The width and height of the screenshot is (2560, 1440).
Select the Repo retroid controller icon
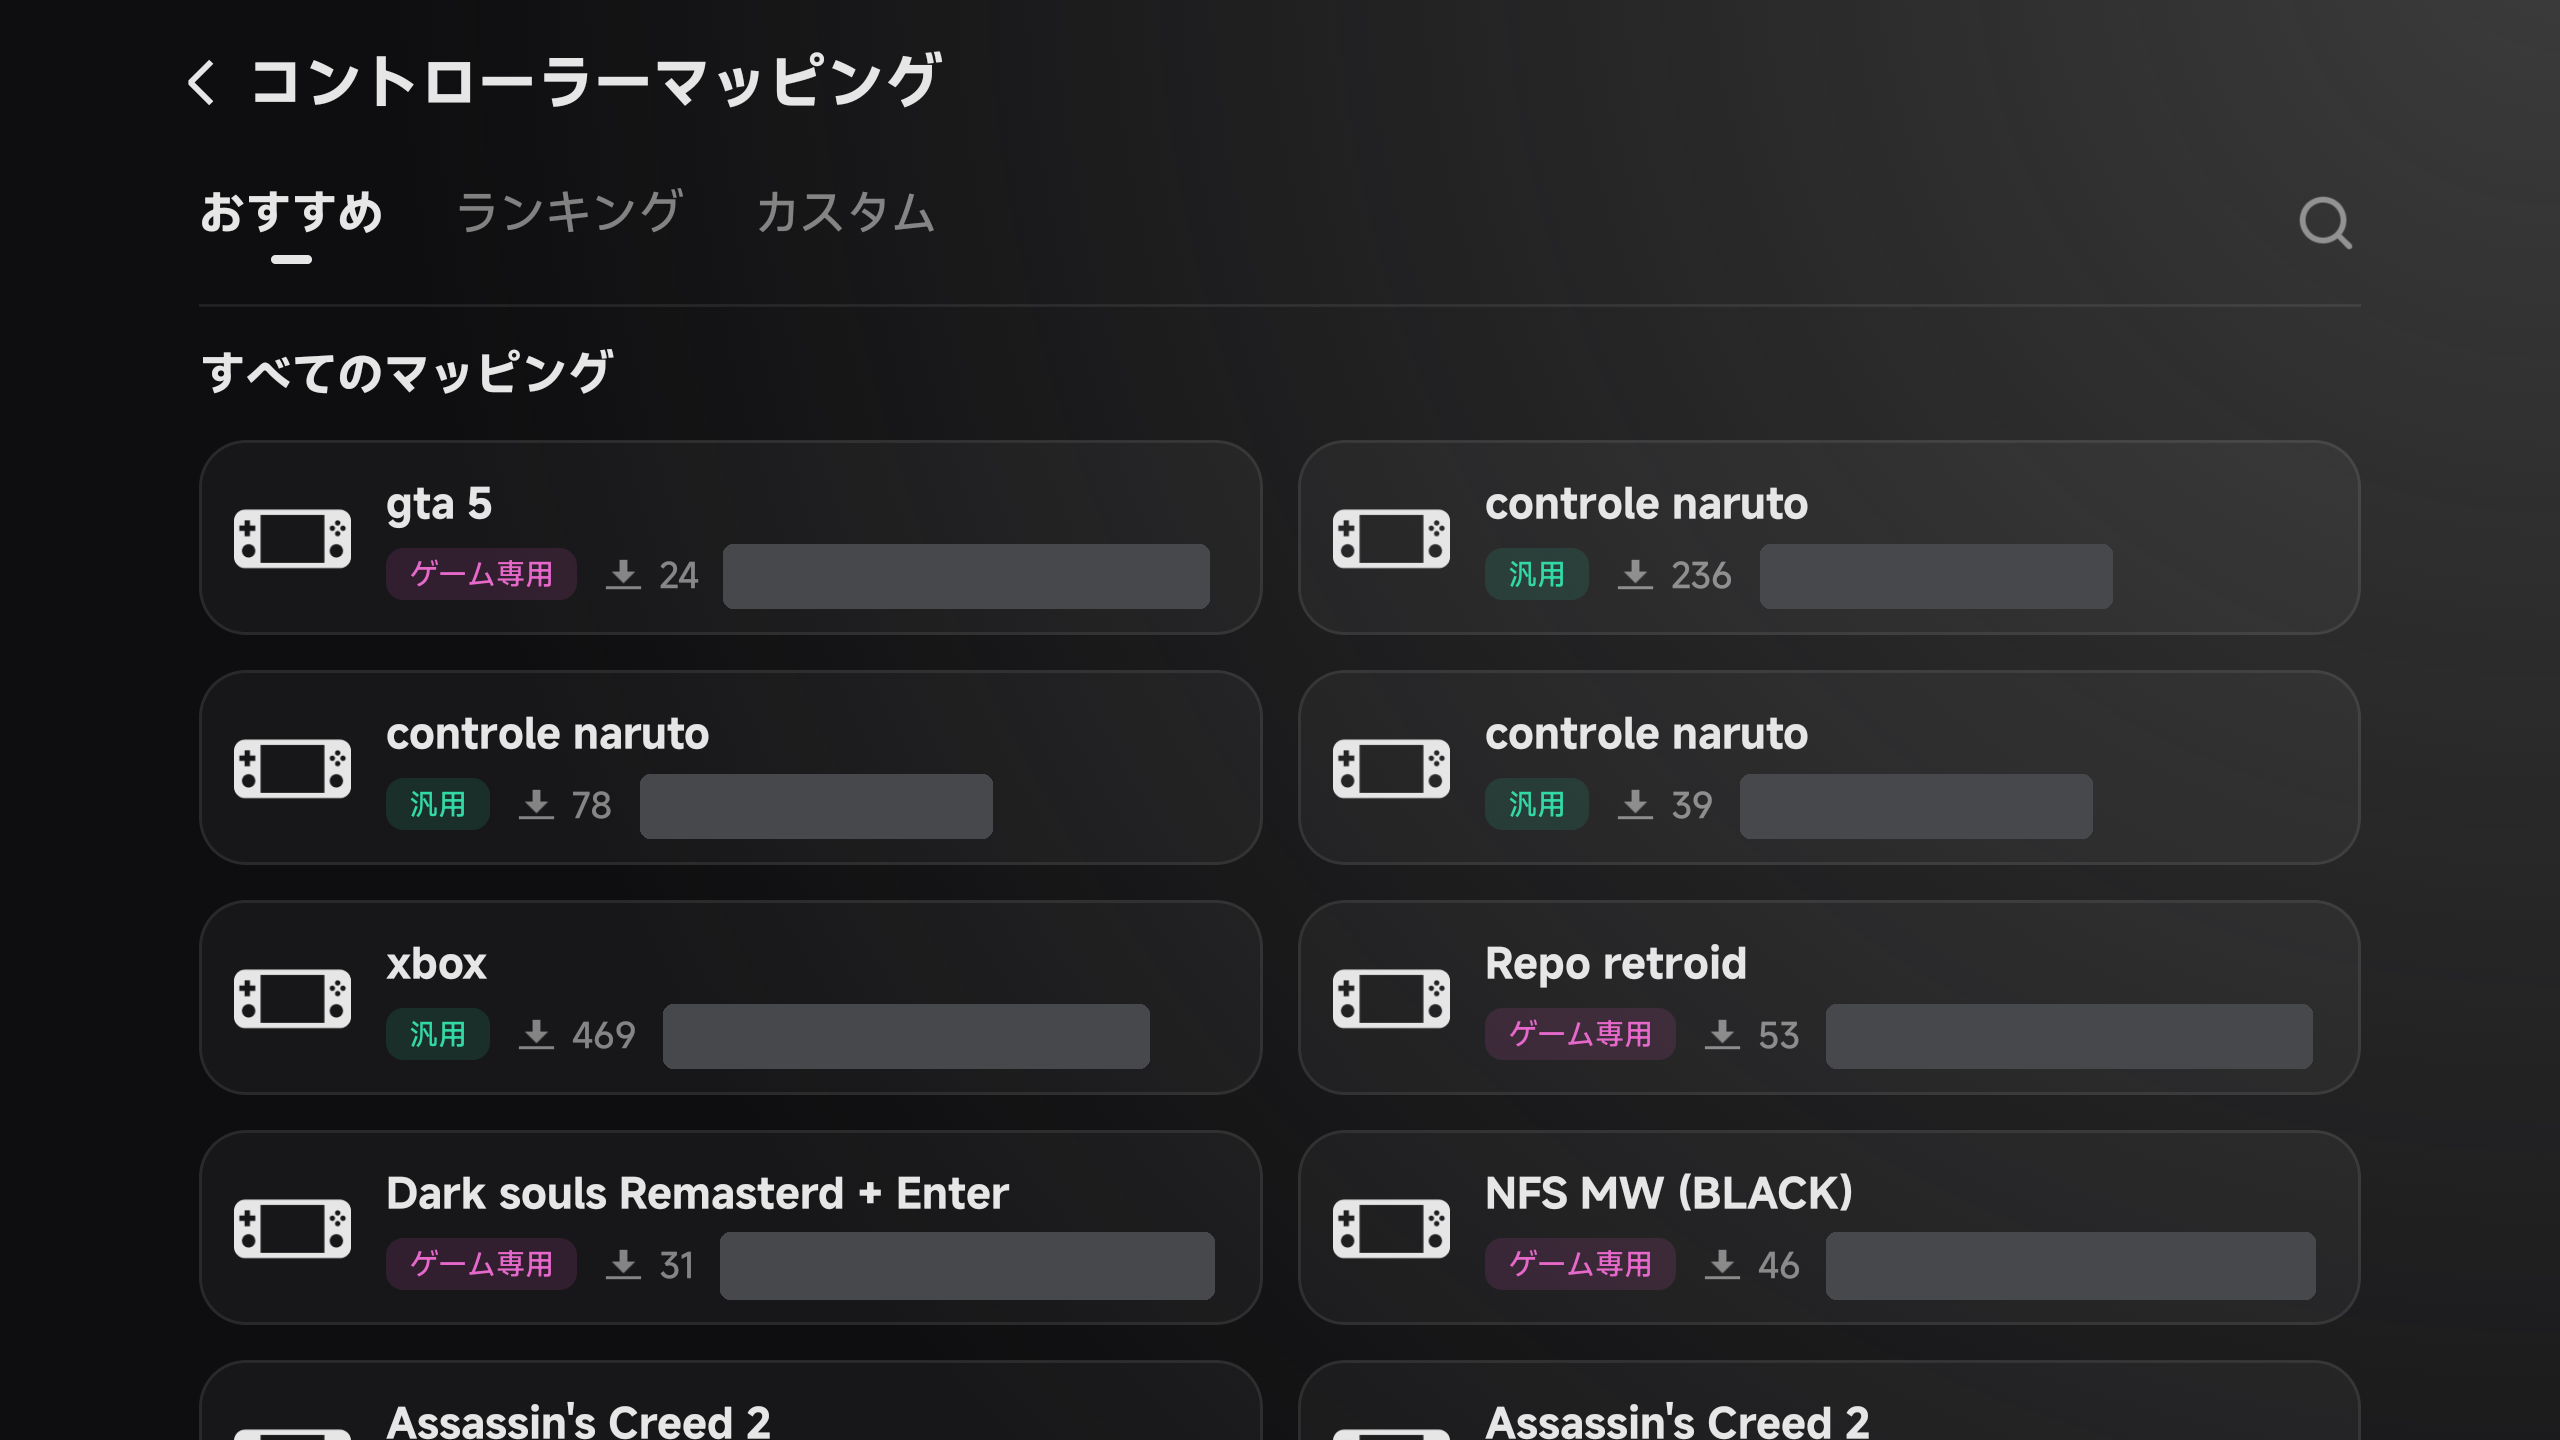point(1391,998)
